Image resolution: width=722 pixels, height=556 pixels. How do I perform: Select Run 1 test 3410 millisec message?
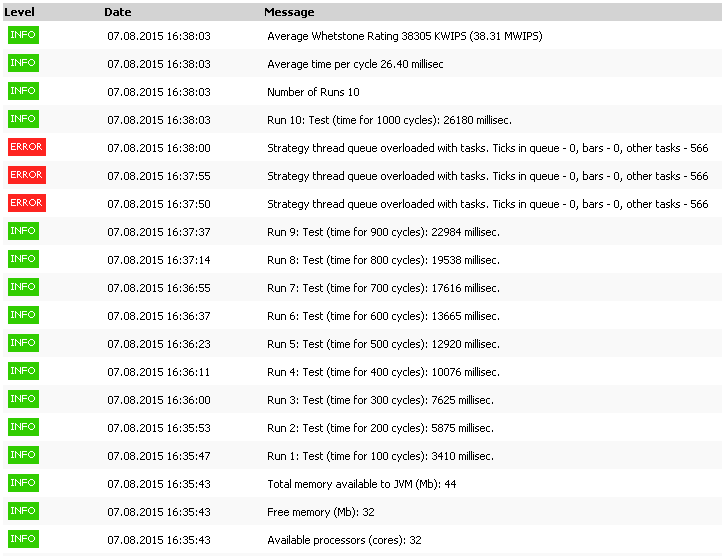(380, 456)
